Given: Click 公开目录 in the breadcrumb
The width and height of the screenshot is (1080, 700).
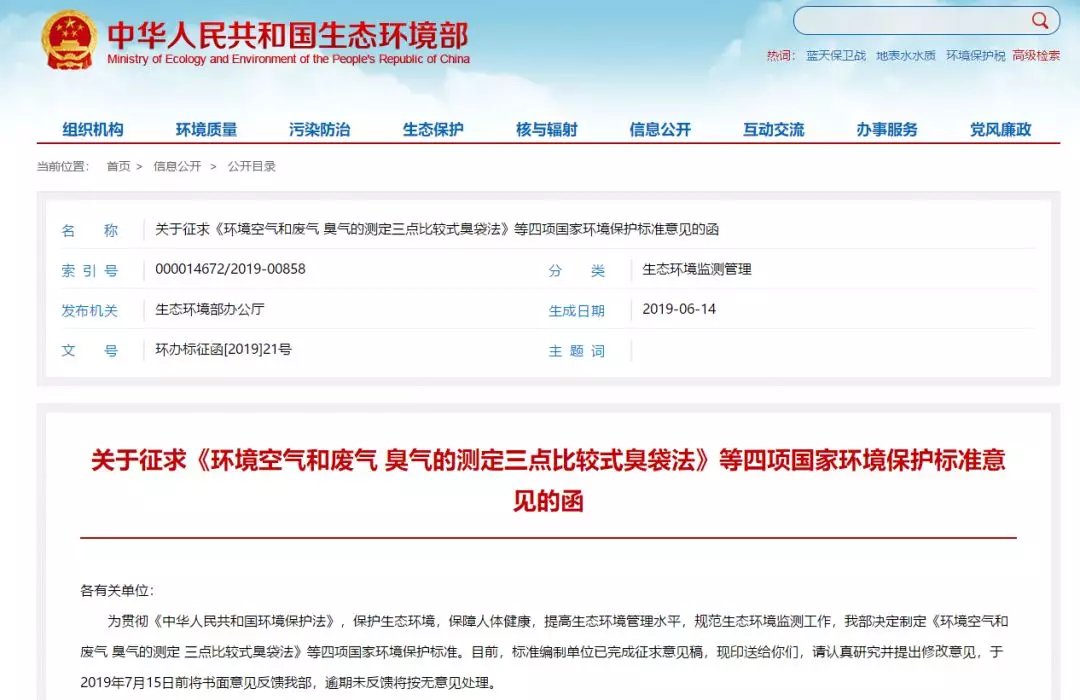Looking at the screenshot, I should (251, 166).
